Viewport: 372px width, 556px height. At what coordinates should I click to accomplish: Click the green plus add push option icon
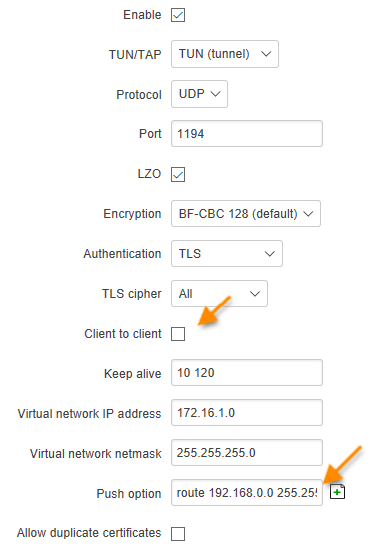tap(337, 492)
